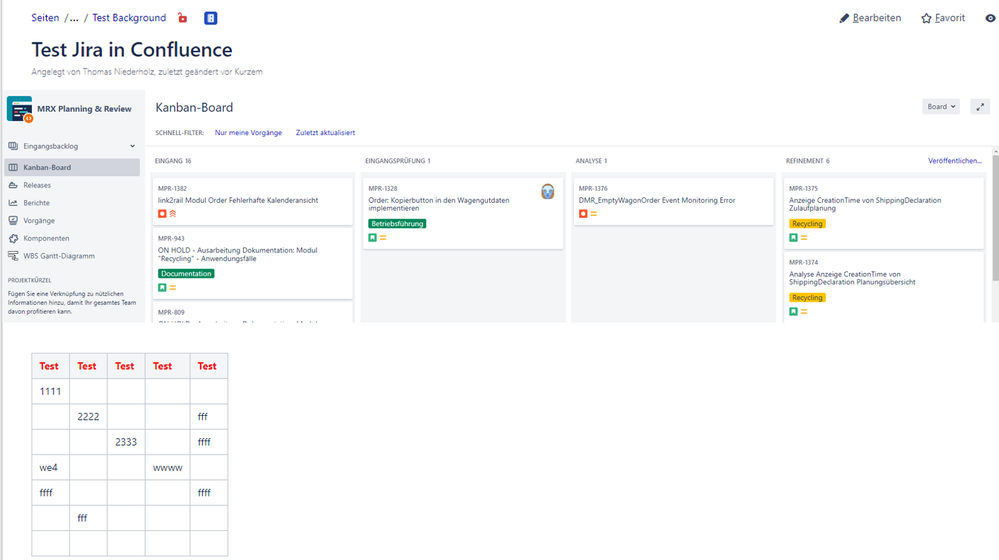Screen dimensions: 999x560
Task: Click the highest priority arrows icon on MPR-1382
Action: coord(173,214)
